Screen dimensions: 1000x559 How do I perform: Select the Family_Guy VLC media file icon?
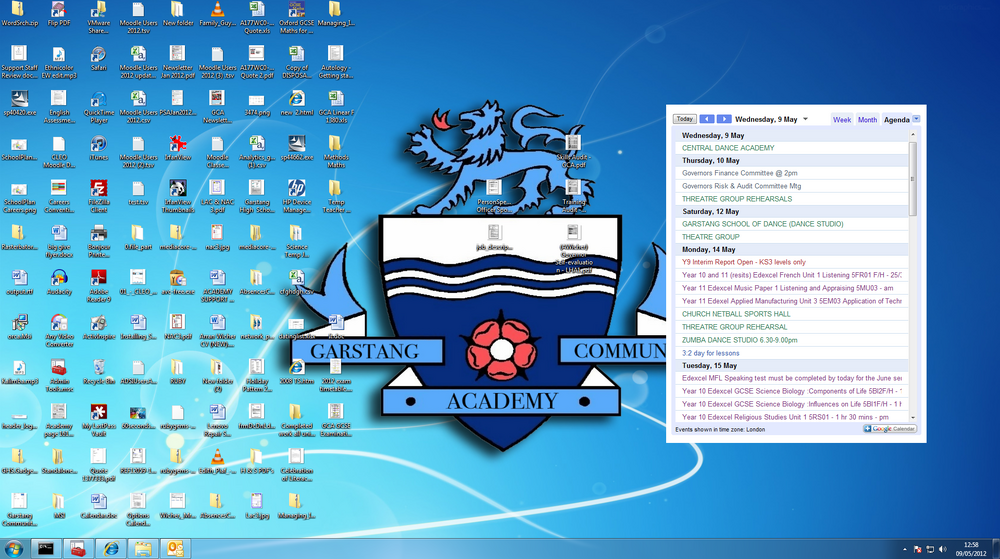[x=217, y=14]
